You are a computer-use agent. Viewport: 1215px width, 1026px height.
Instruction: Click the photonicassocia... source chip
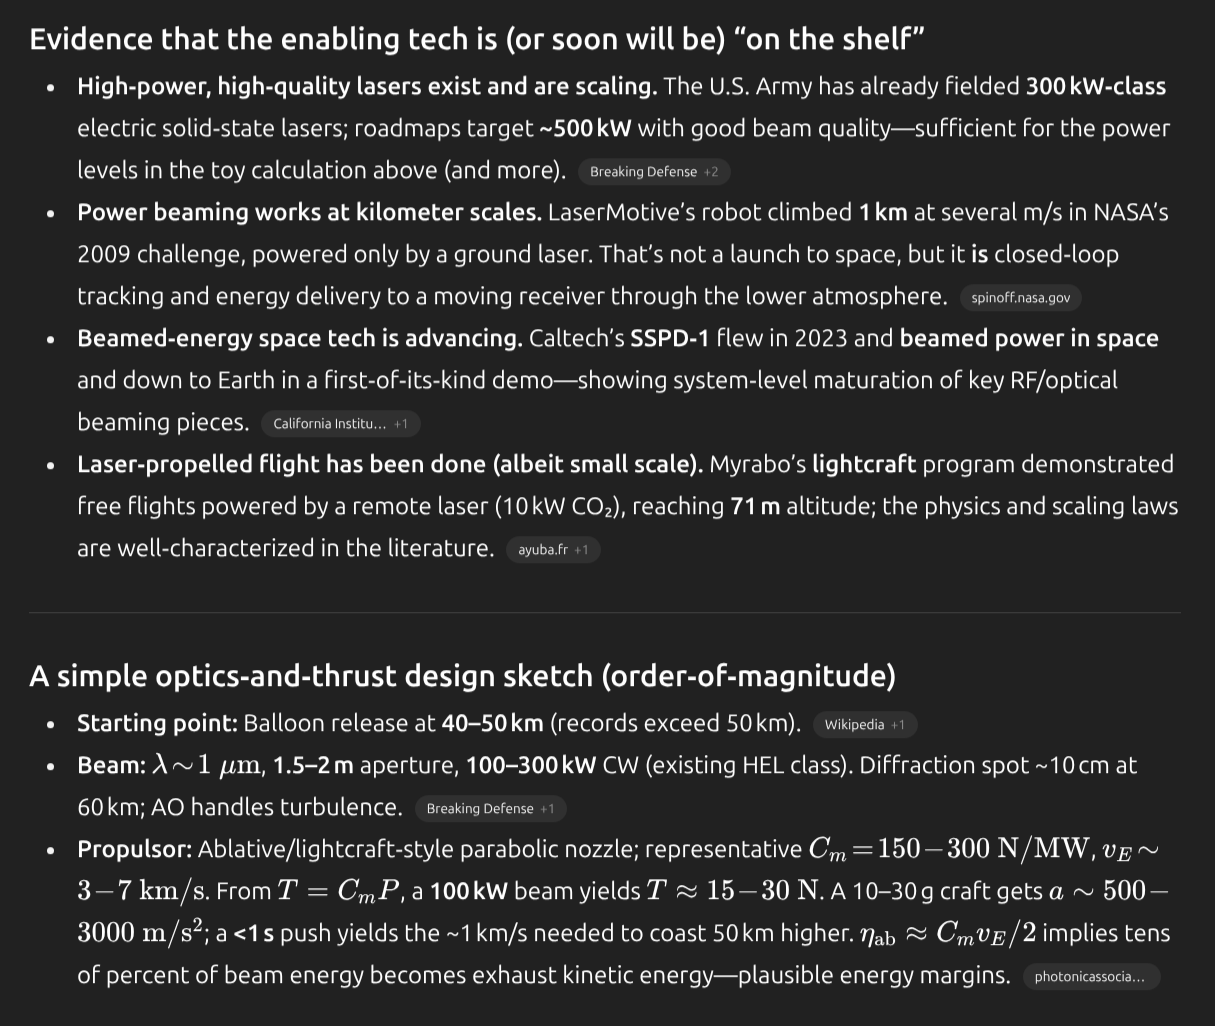[x=1090, y=977]
